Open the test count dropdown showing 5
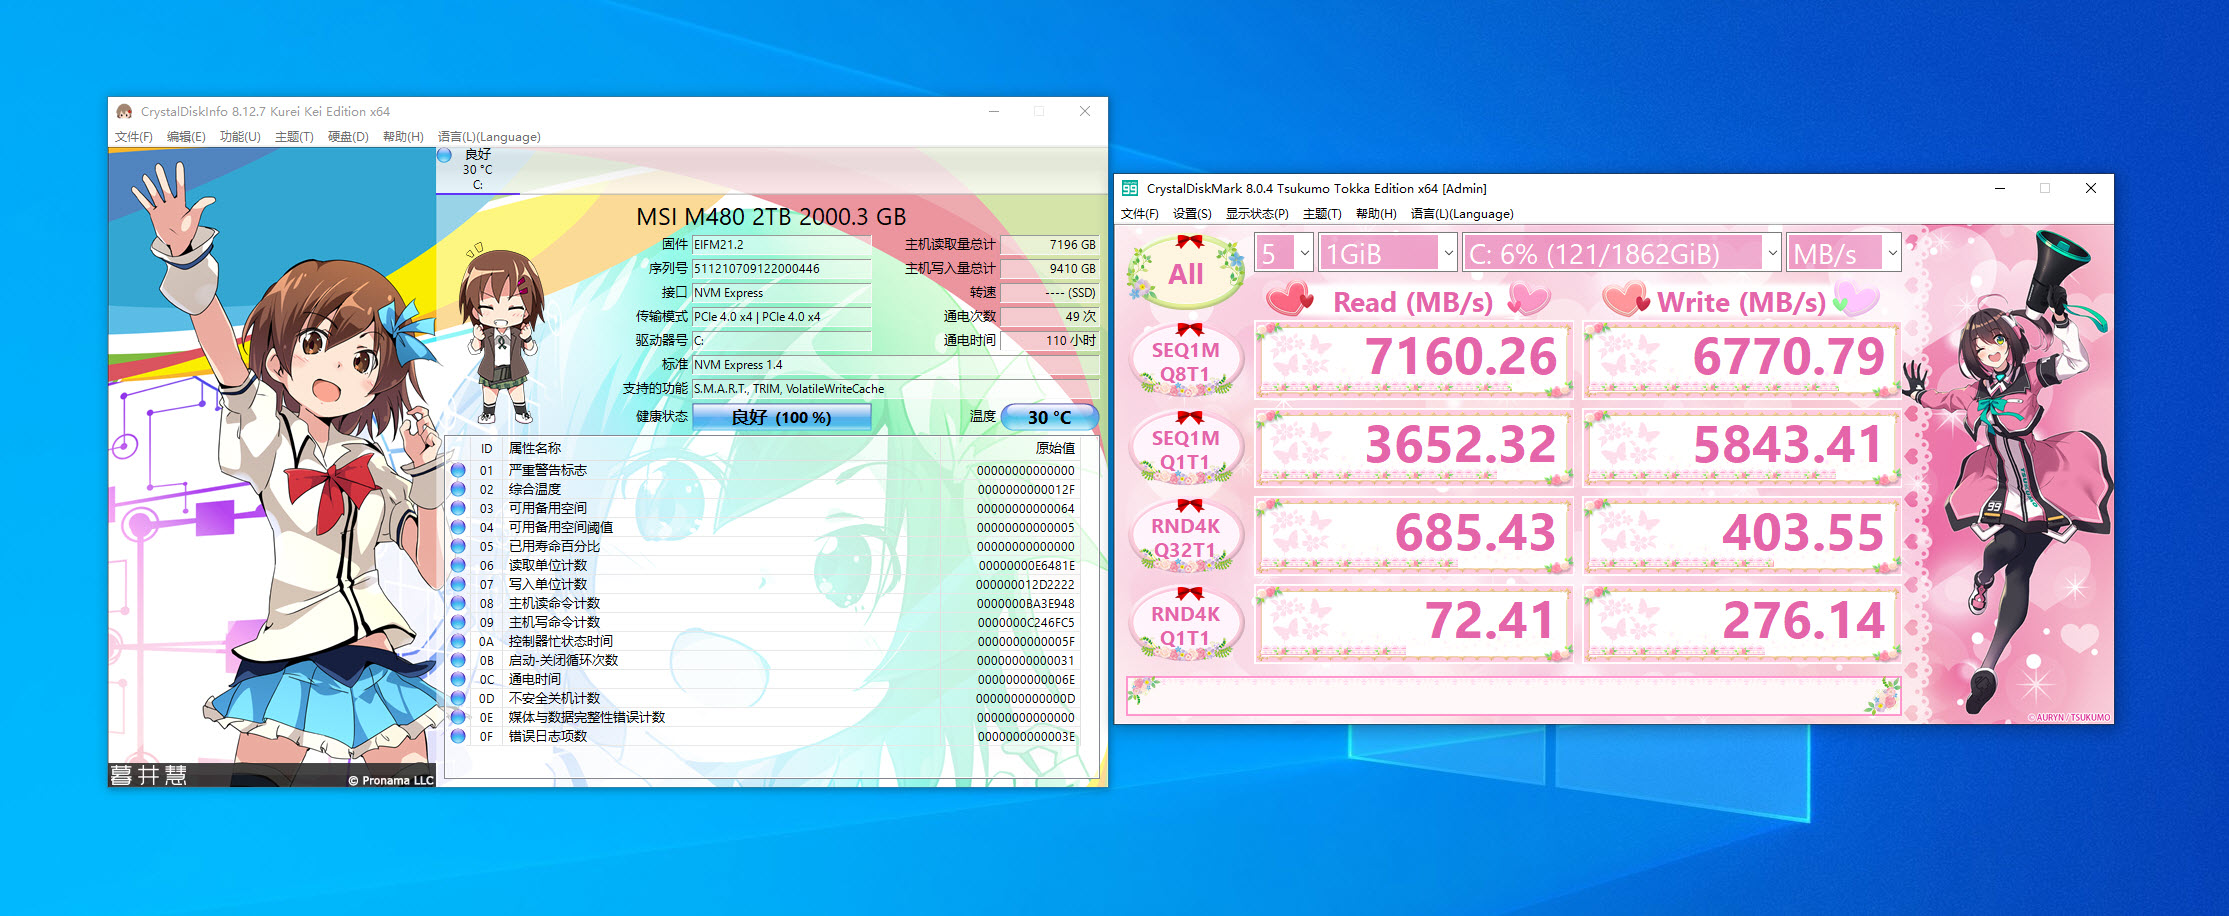This screenshot has height=916, width=2229. pos(1283,252)
